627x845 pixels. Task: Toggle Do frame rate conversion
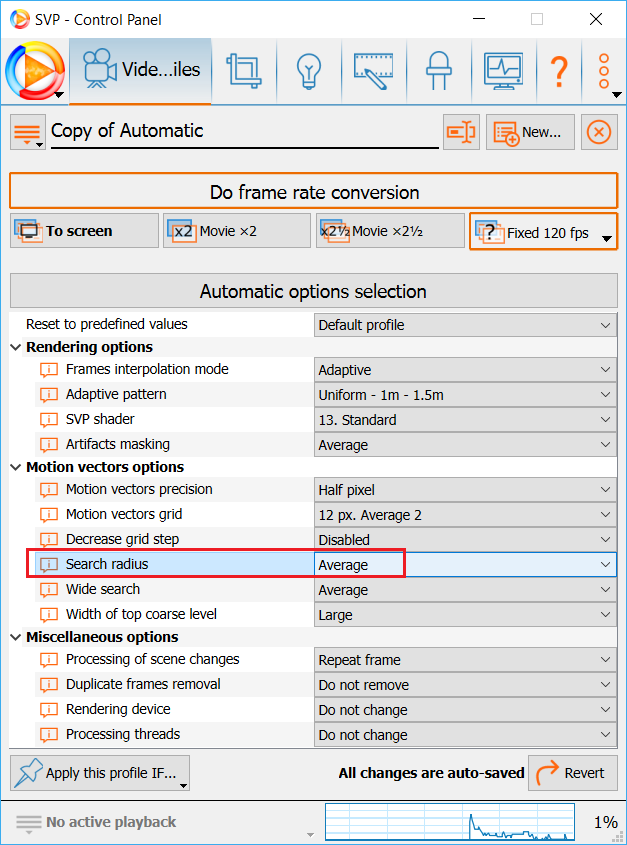pyautogui.click(x=313, y=192)
